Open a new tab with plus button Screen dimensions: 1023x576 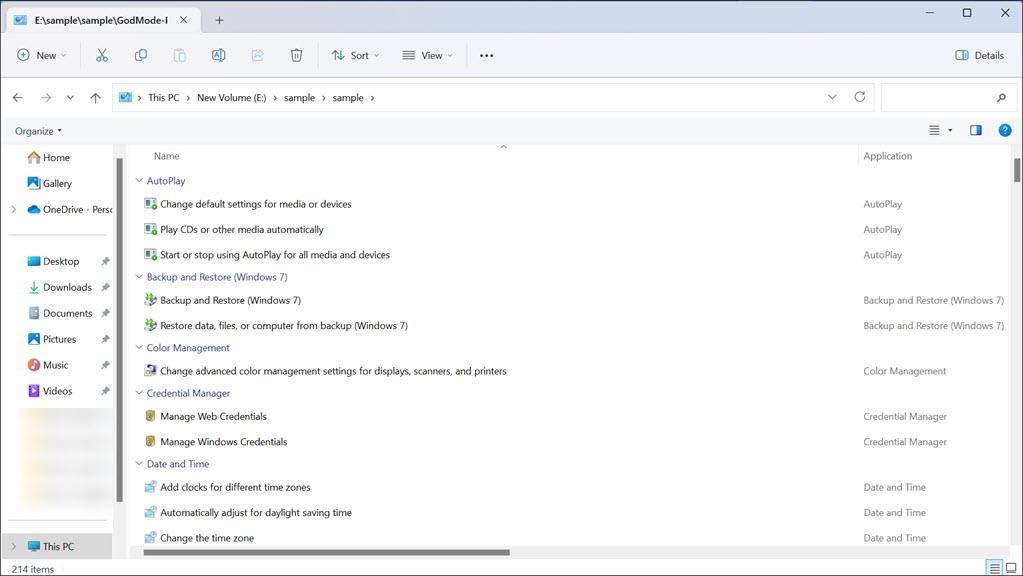[x=219, y=20]
